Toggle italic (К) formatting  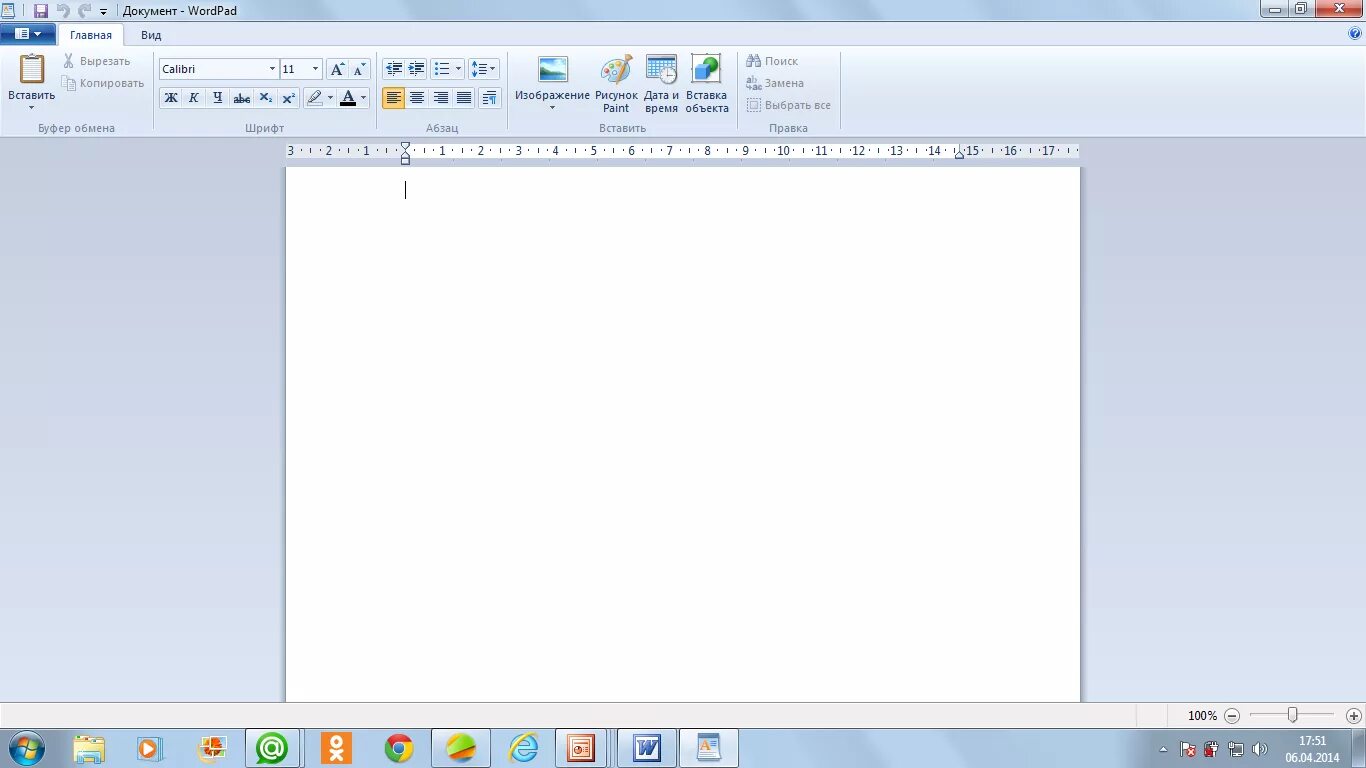click(x=194, y=97)
